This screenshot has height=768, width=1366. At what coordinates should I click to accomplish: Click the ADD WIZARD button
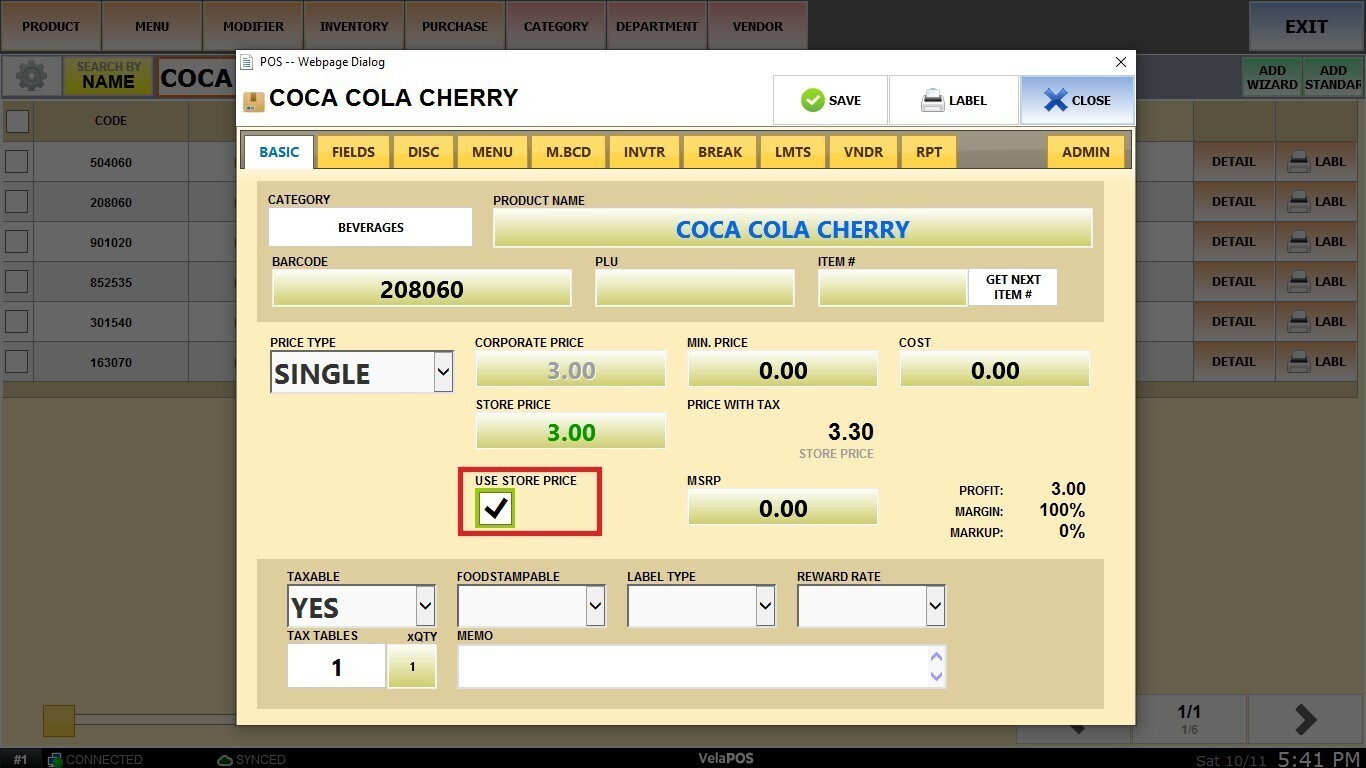pos(1272,77)
